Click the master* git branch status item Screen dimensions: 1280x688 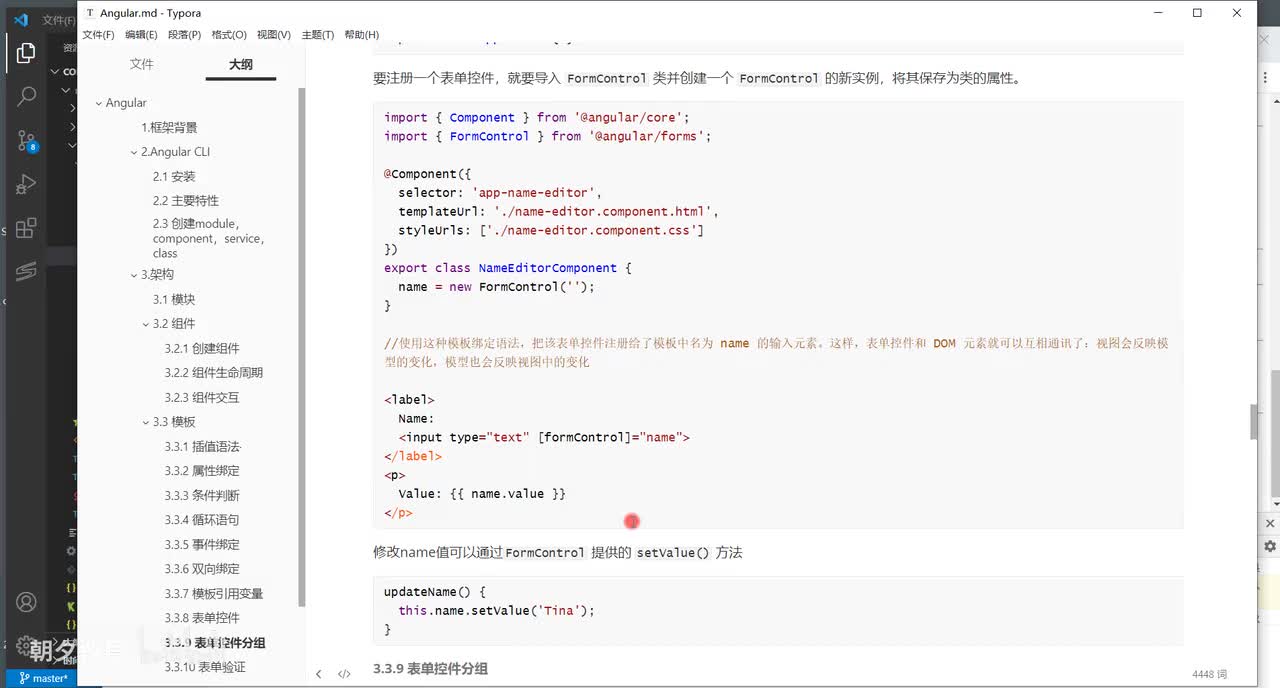click(43, 678)
